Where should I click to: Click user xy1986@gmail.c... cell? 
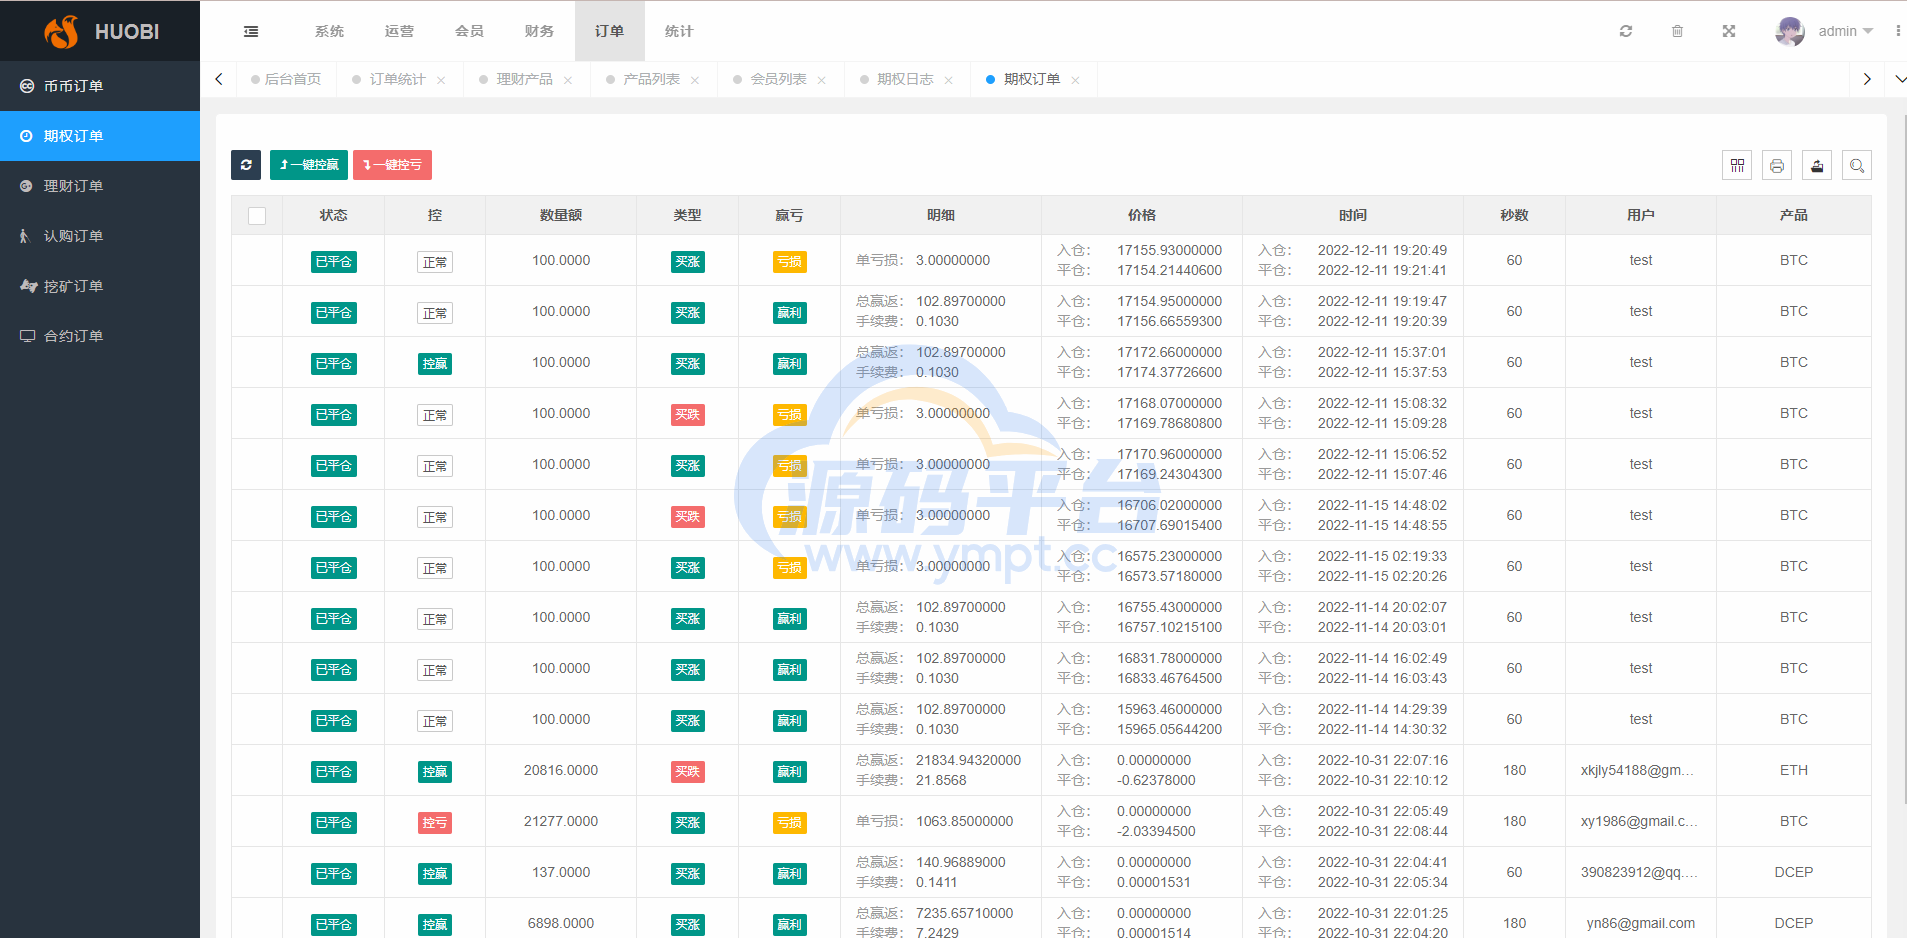click(x=1639, y=821)
